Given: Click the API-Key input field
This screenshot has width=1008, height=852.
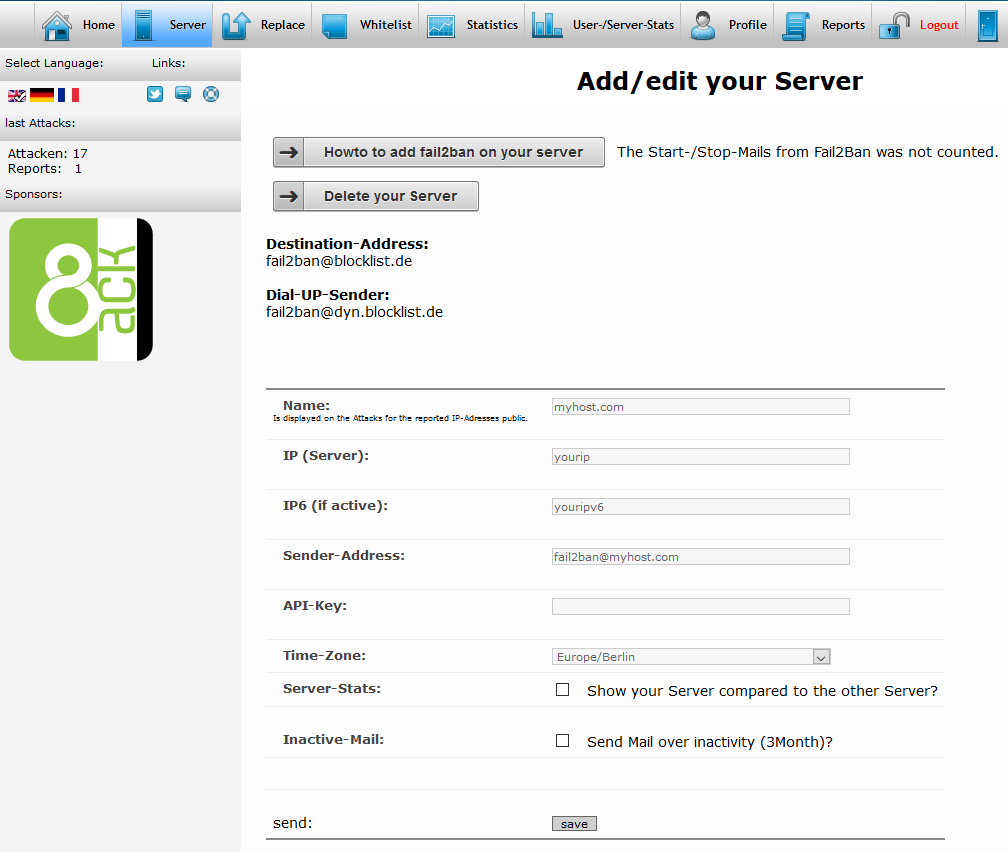Looking at the screenshot, I should pos(700,607).
